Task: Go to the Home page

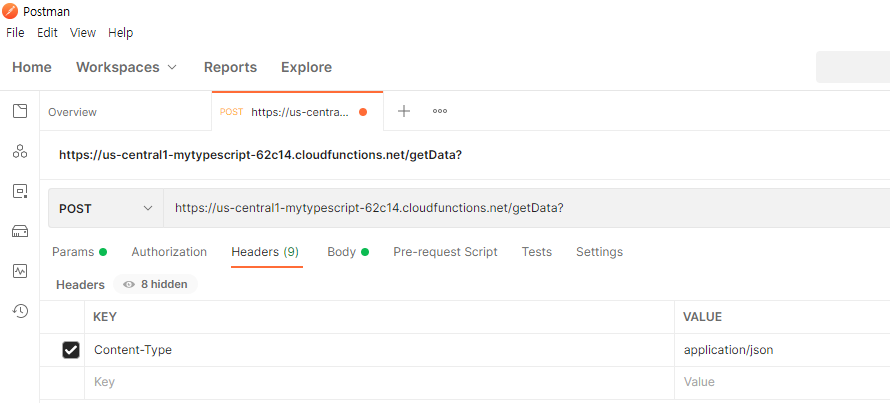Action: [32, 67]
